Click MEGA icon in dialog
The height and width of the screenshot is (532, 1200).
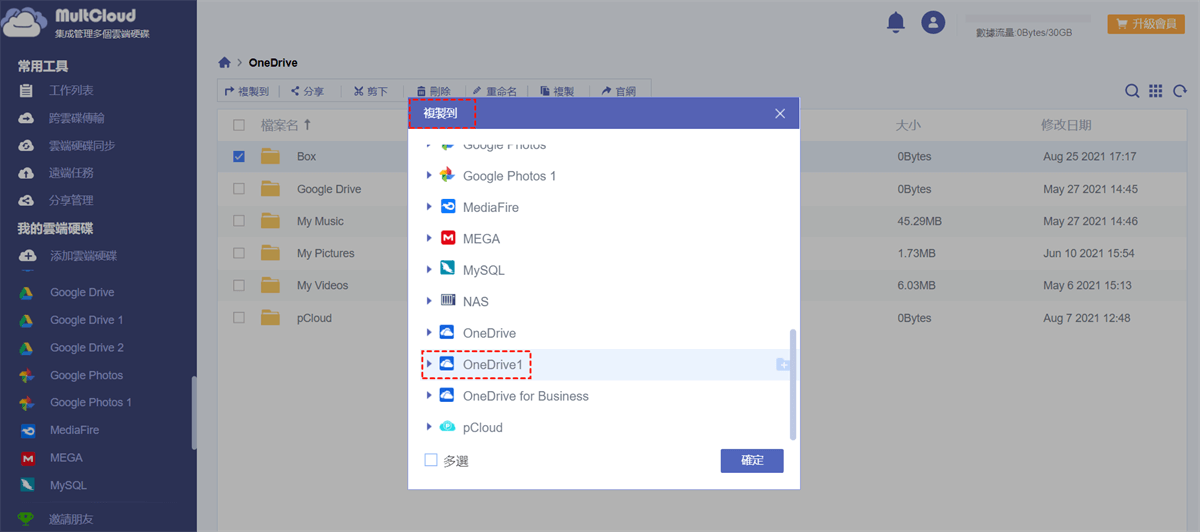448,239
